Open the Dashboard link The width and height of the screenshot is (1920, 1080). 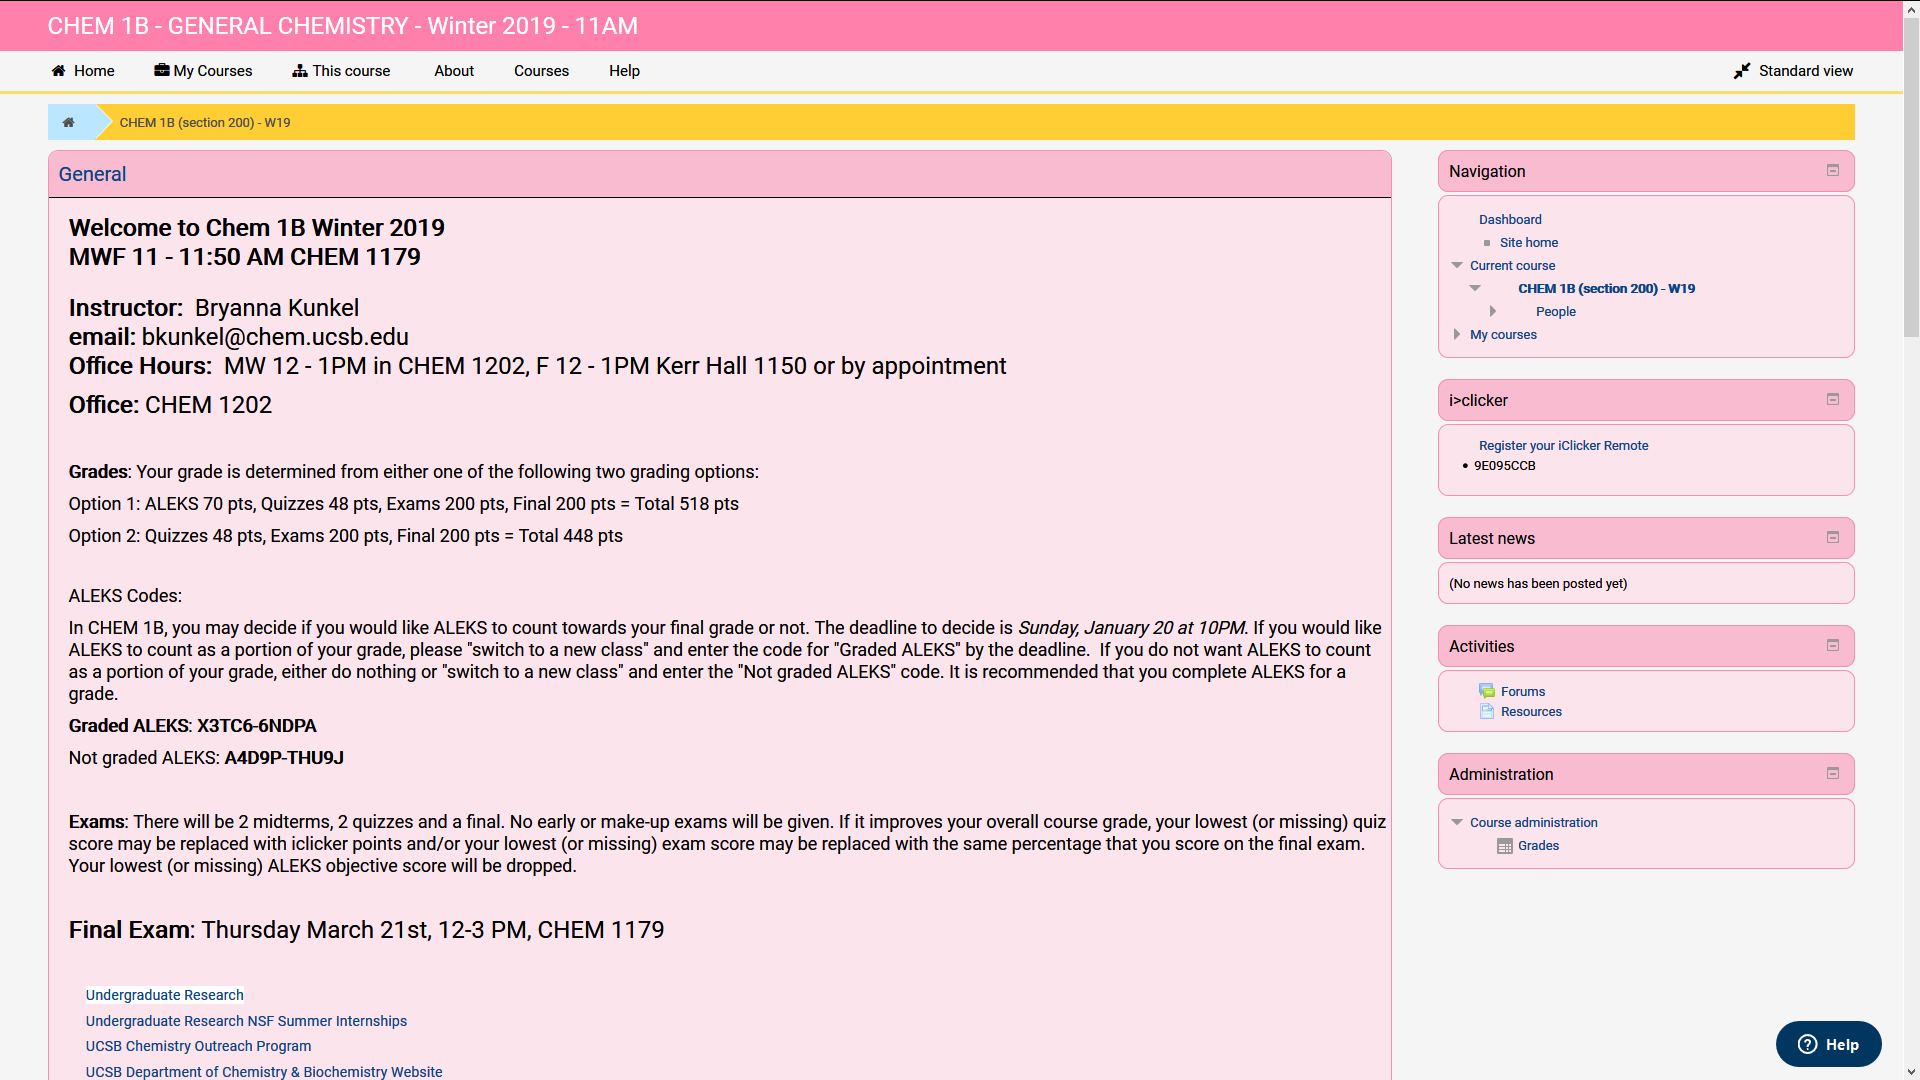(x=1510, y=220)
